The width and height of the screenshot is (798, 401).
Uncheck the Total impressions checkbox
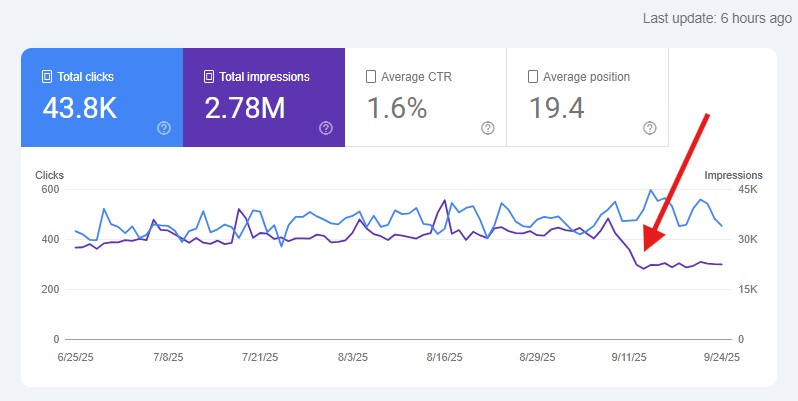(209, 77)
